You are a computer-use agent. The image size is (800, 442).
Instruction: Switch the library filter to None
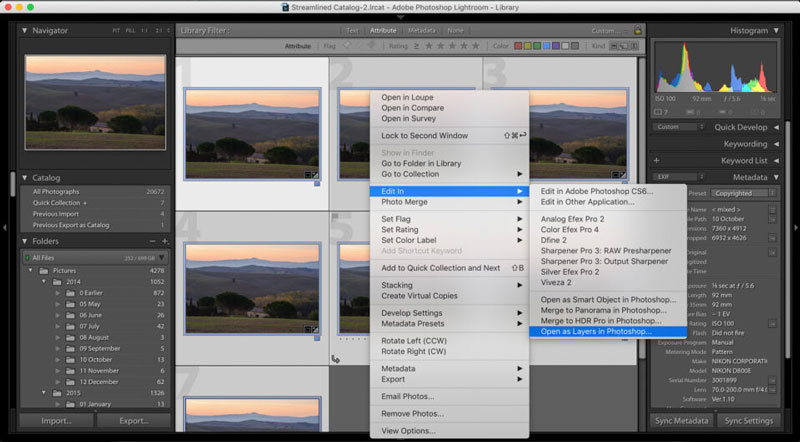[454, 31]
